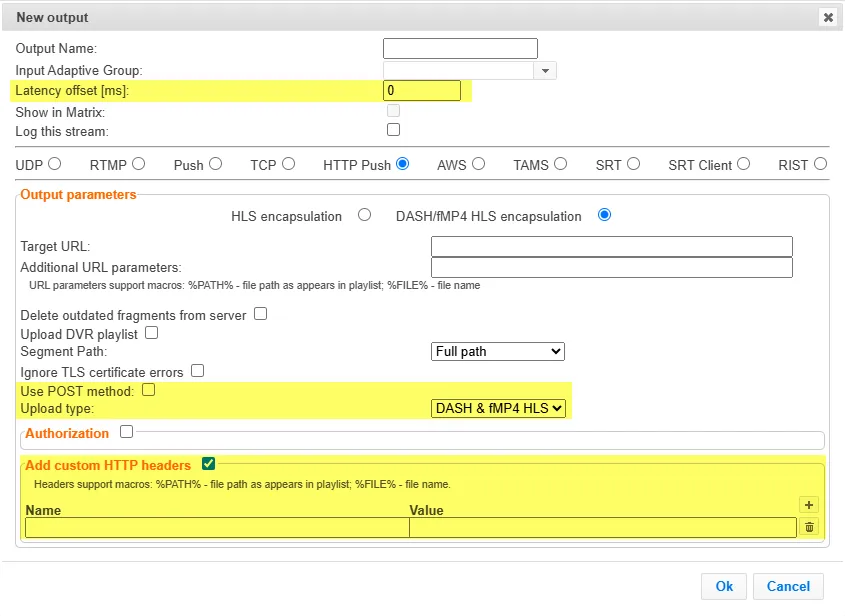
Task: Select the RTMP output type
Action: 138,164
